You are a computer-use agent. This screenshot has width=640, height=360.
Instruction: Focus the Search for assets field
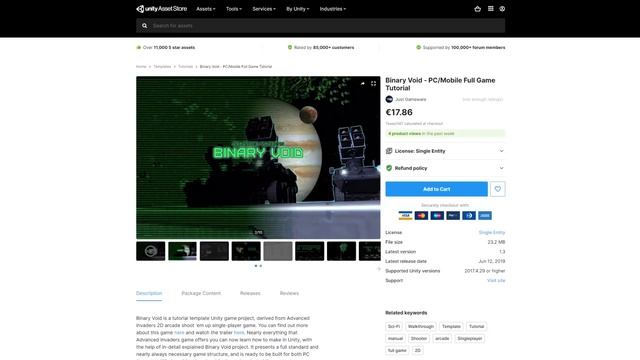click(x=321, y=26)
